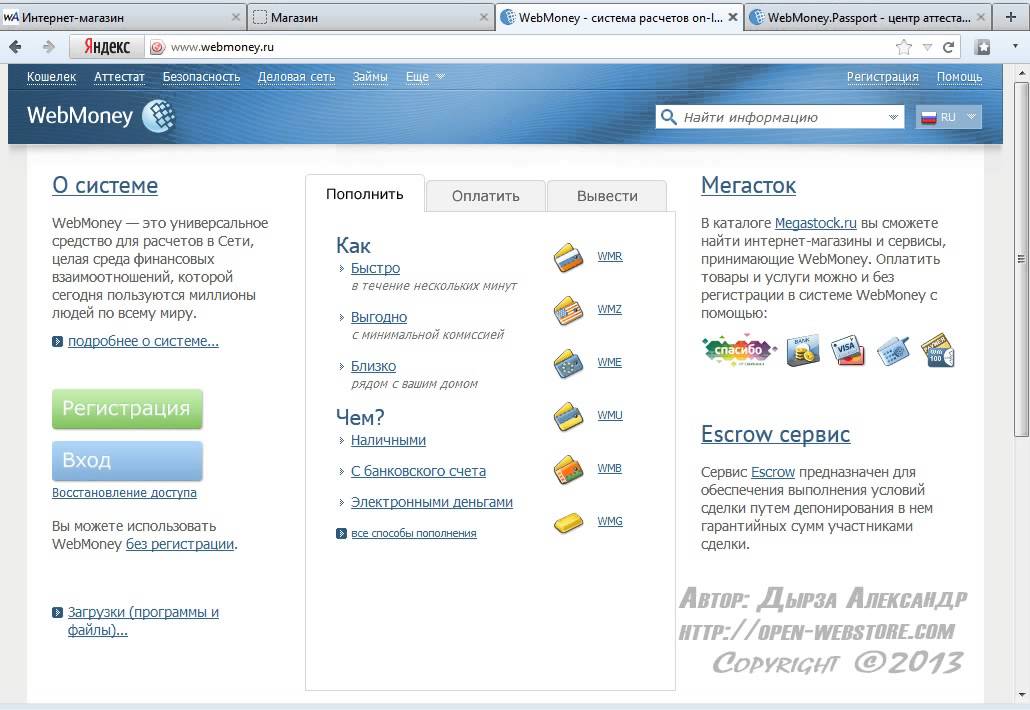
Task: Open the Escrow link in description
Action: click(772, 472)
